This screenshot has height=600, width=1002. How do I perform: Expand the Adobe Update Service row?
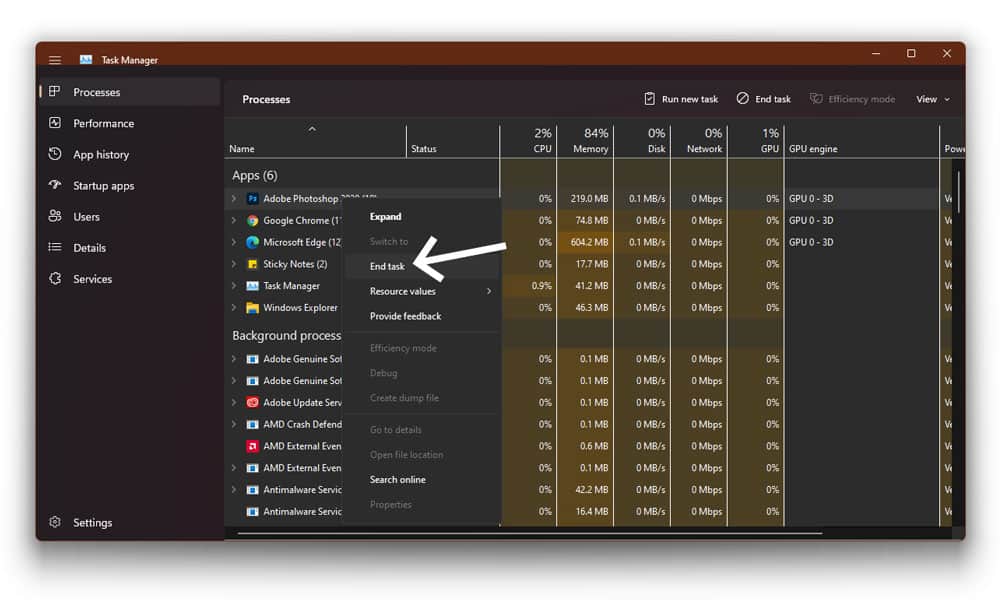click(234, 403)
